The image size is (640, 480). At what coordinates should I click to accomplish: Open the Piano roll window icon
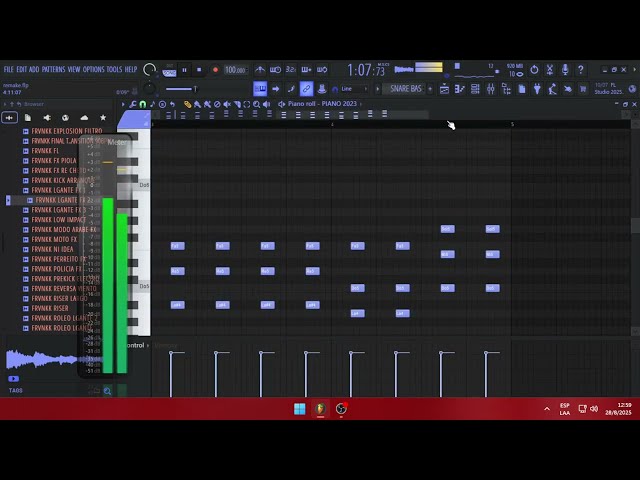[460, 89]
